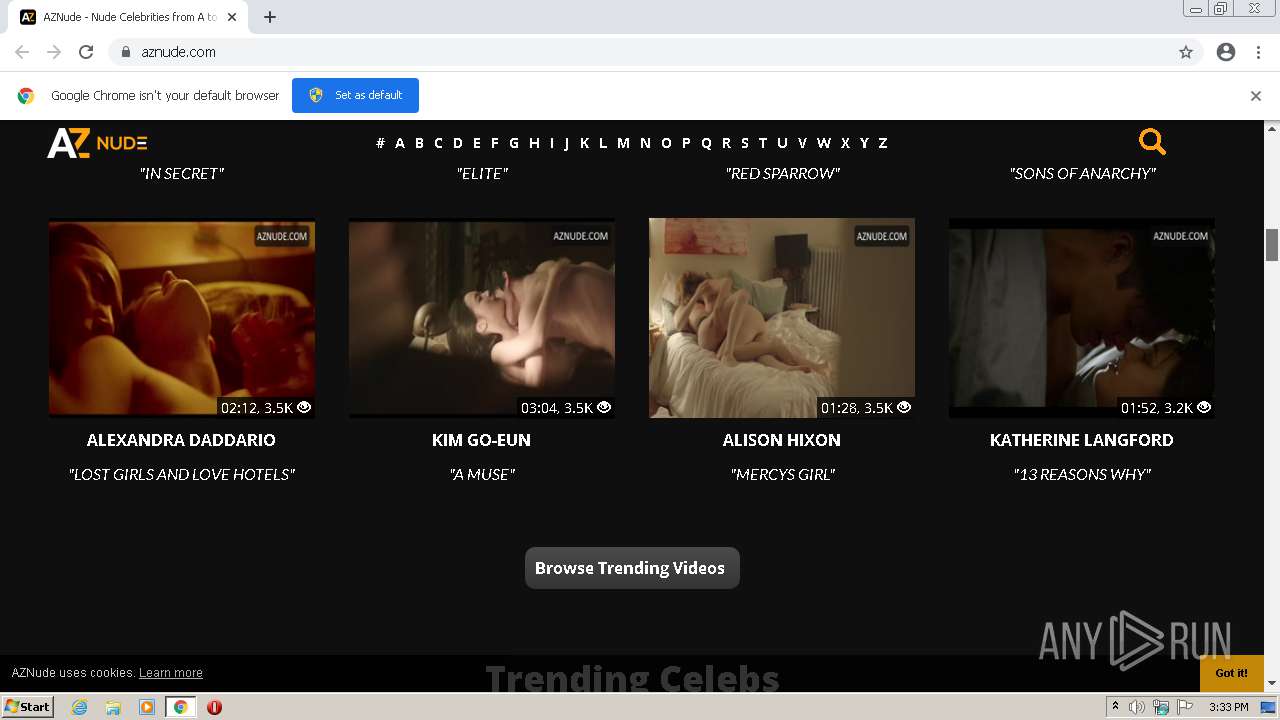
Task: Select letter S in alphabet menu
Action: coord(744,143)
